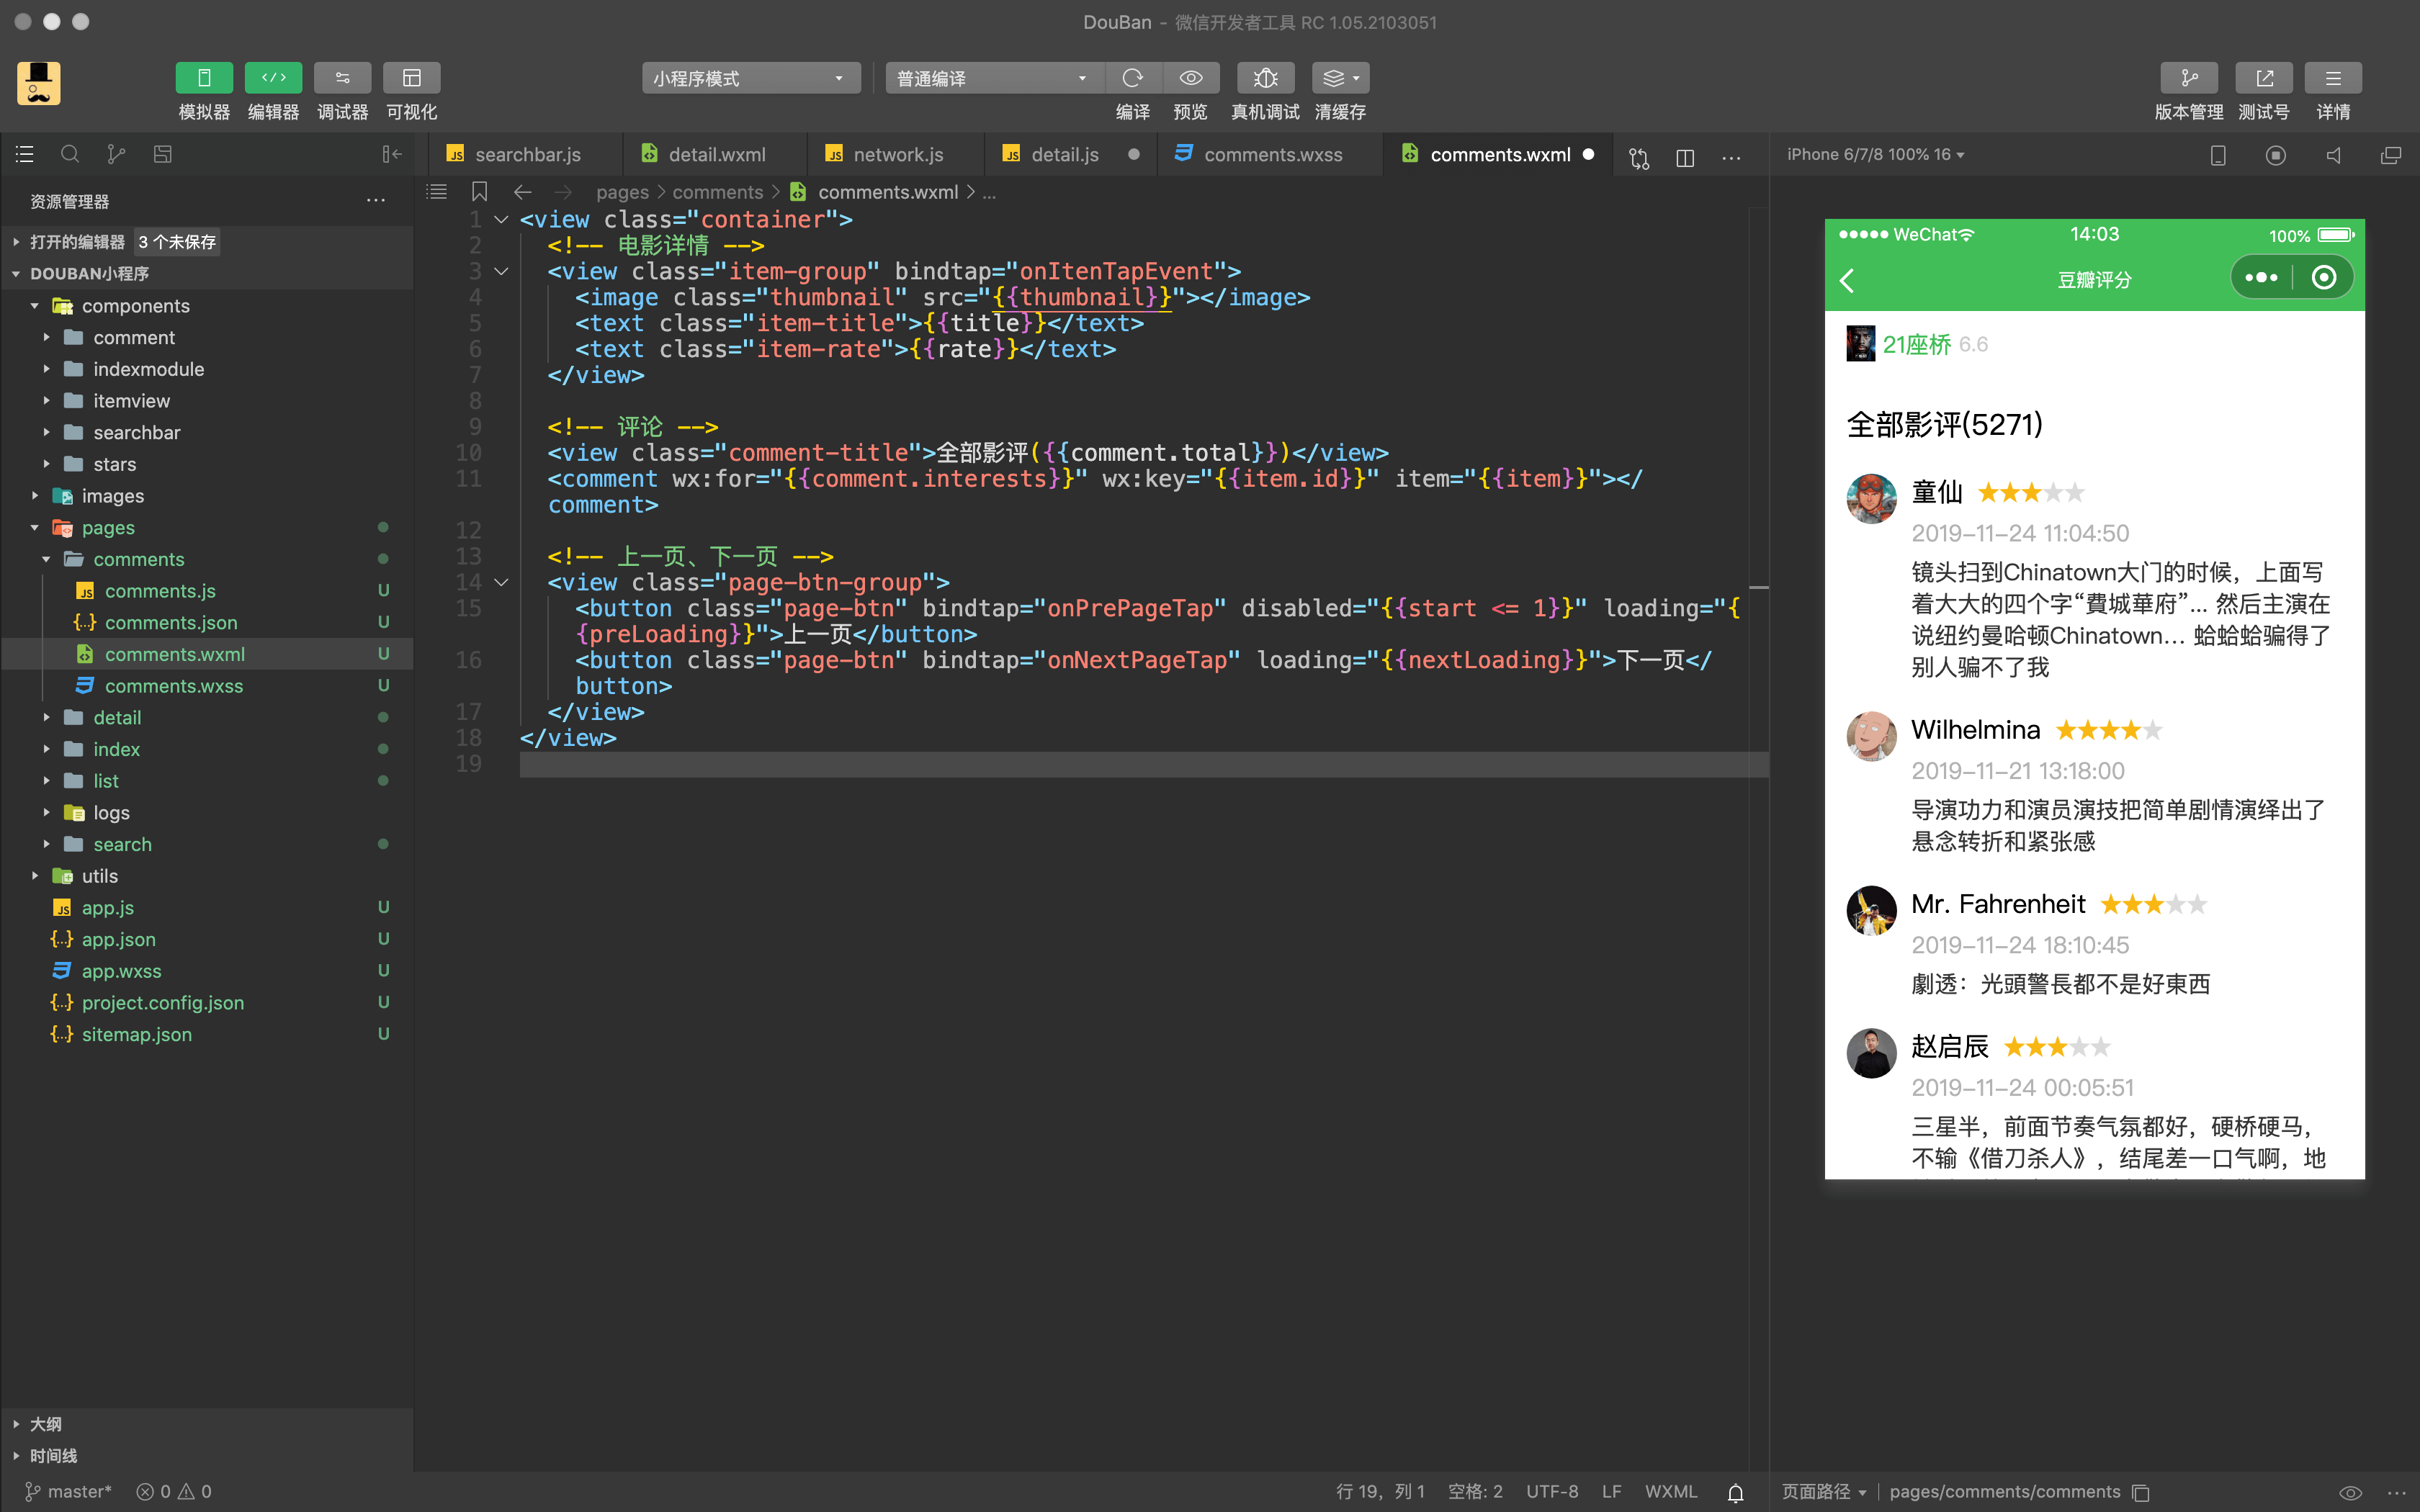Collapse the sidebar panel
Viewport: 2420px width, 1512px height.
(392, 154)
